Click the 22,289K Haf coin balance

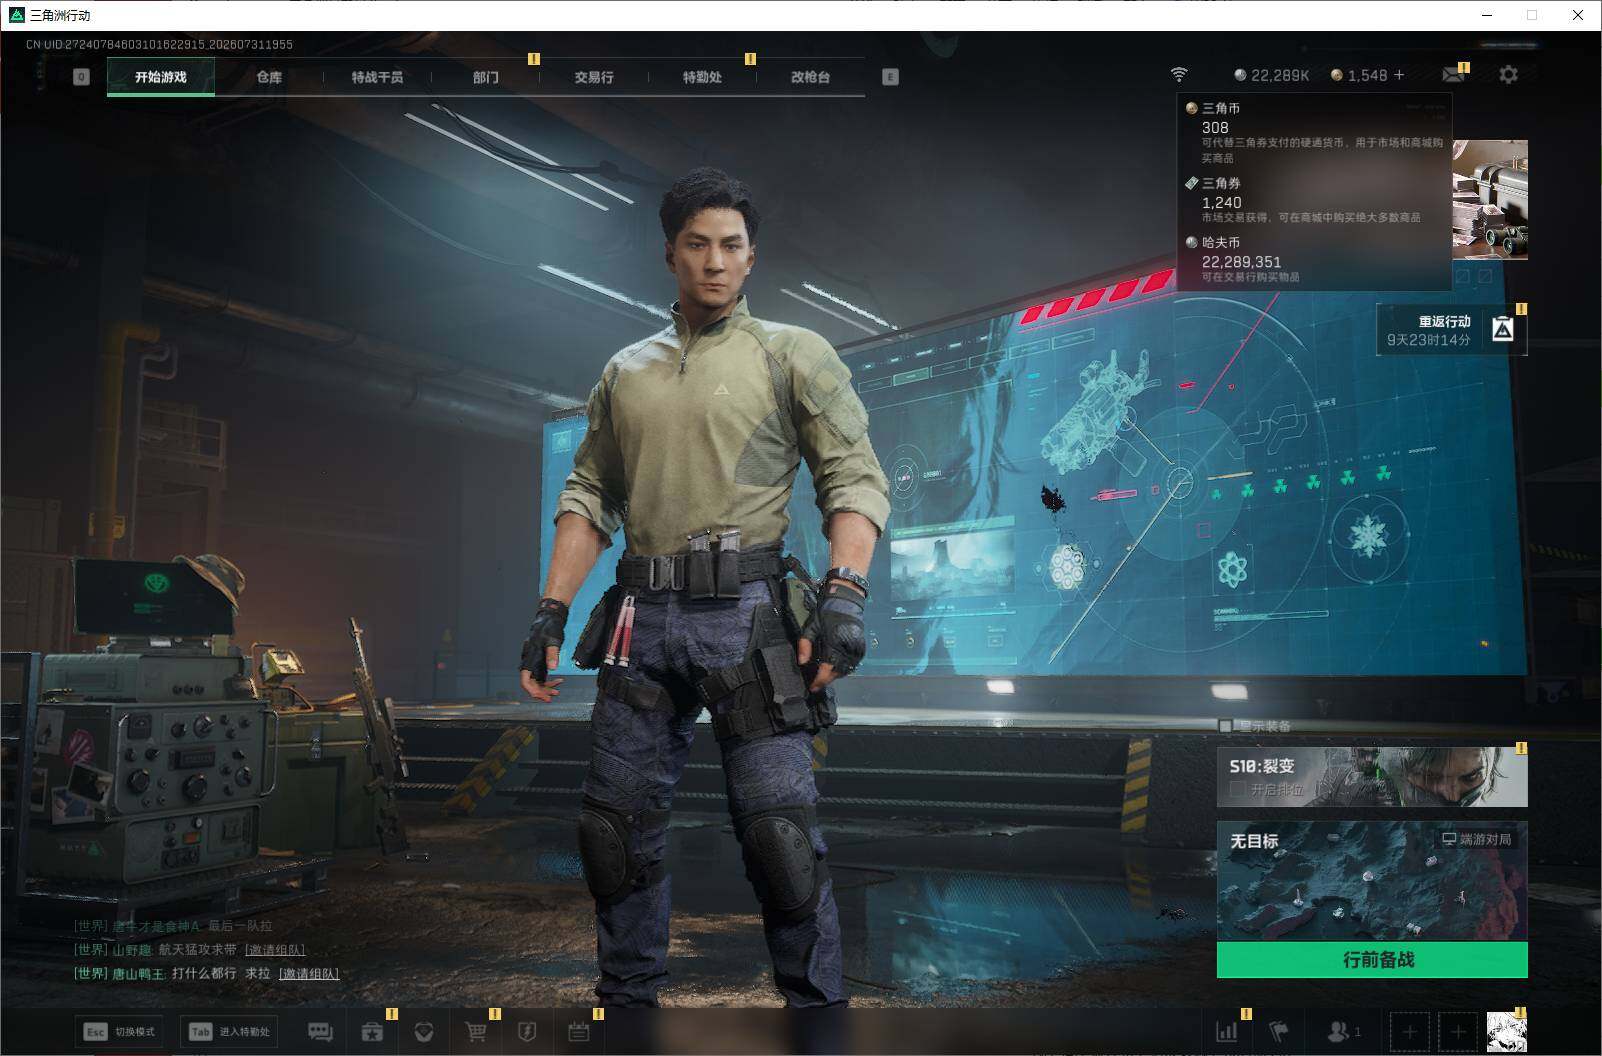point(1271,75)
